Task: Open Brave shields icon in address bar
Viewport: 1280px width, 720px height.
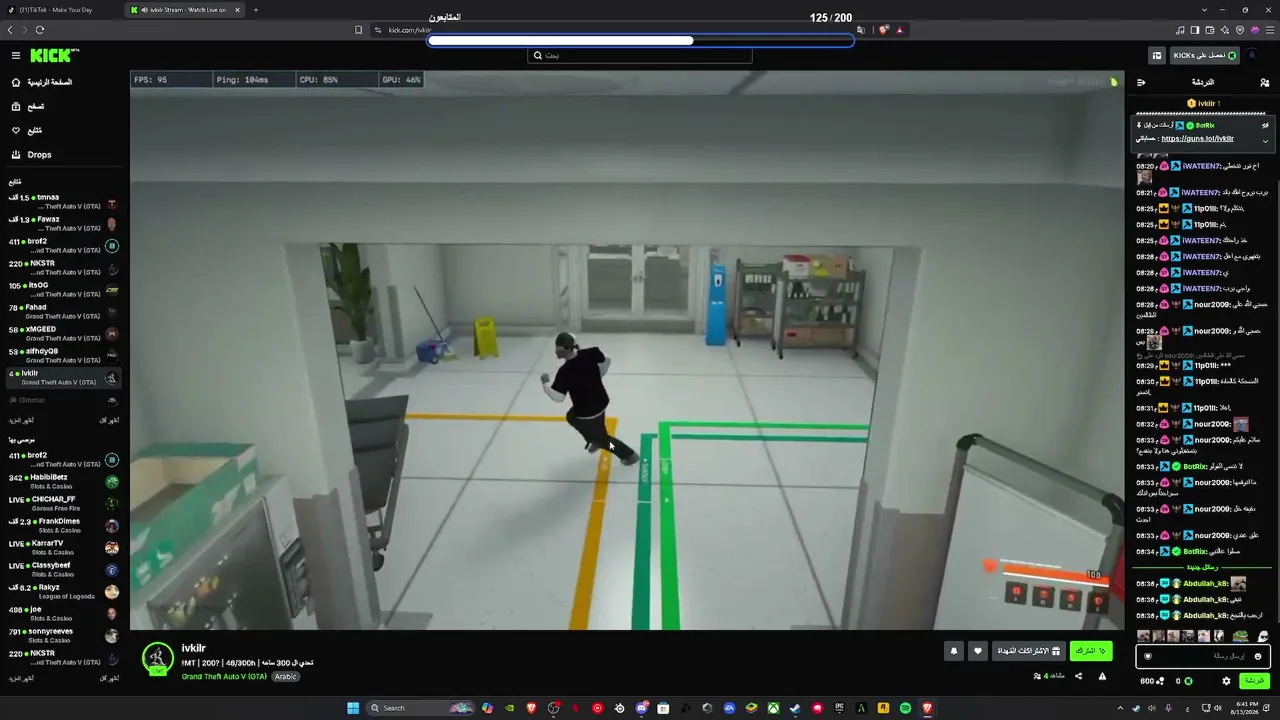Action: point(884,30)
